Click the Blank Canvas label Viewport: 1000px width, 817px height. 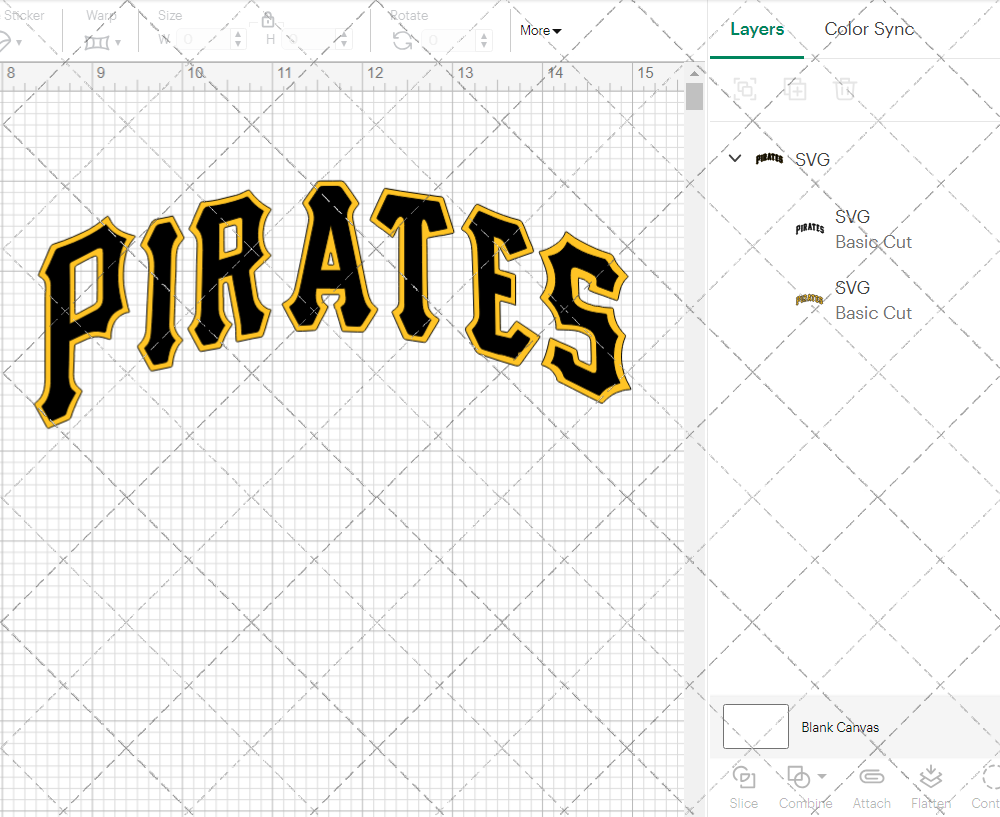[x=840, y=727]
